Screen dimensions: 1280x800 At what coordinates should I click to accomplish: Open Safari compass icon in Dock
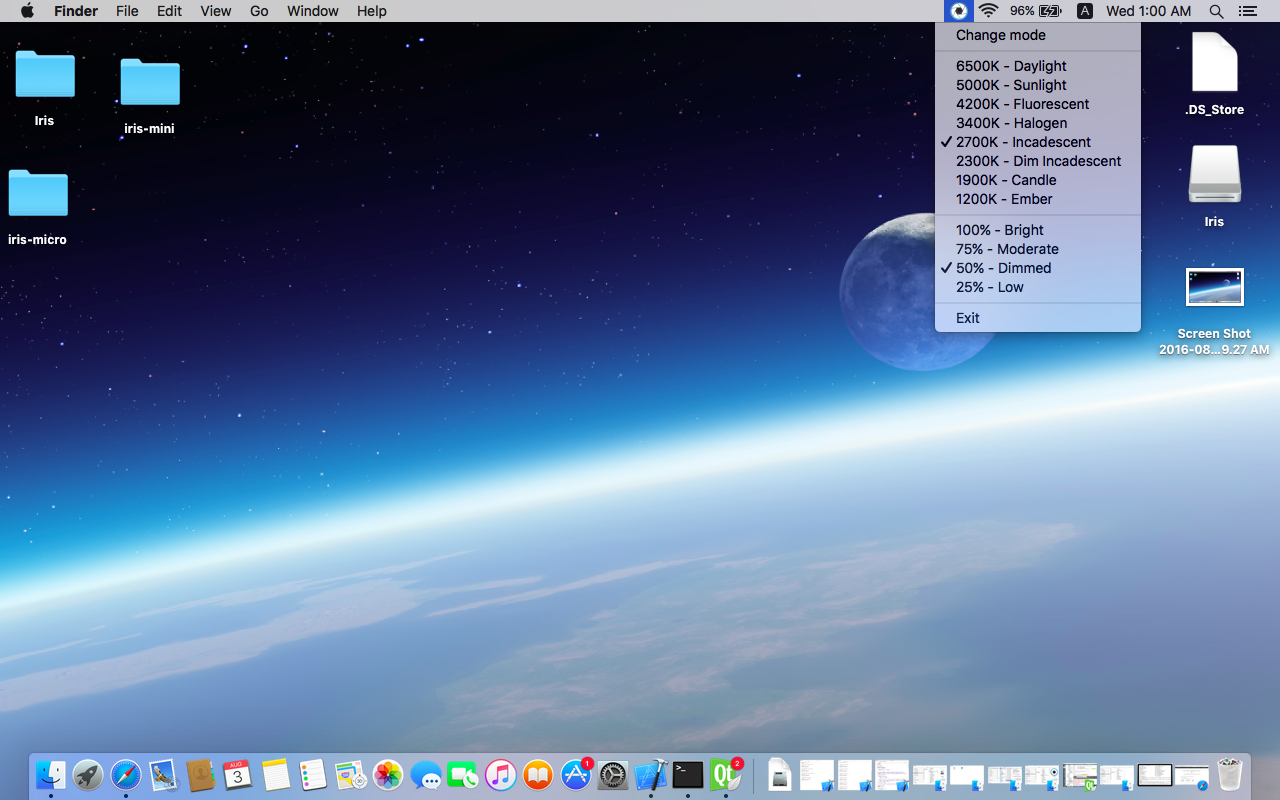pyautogui.click(x=126, y=775)
